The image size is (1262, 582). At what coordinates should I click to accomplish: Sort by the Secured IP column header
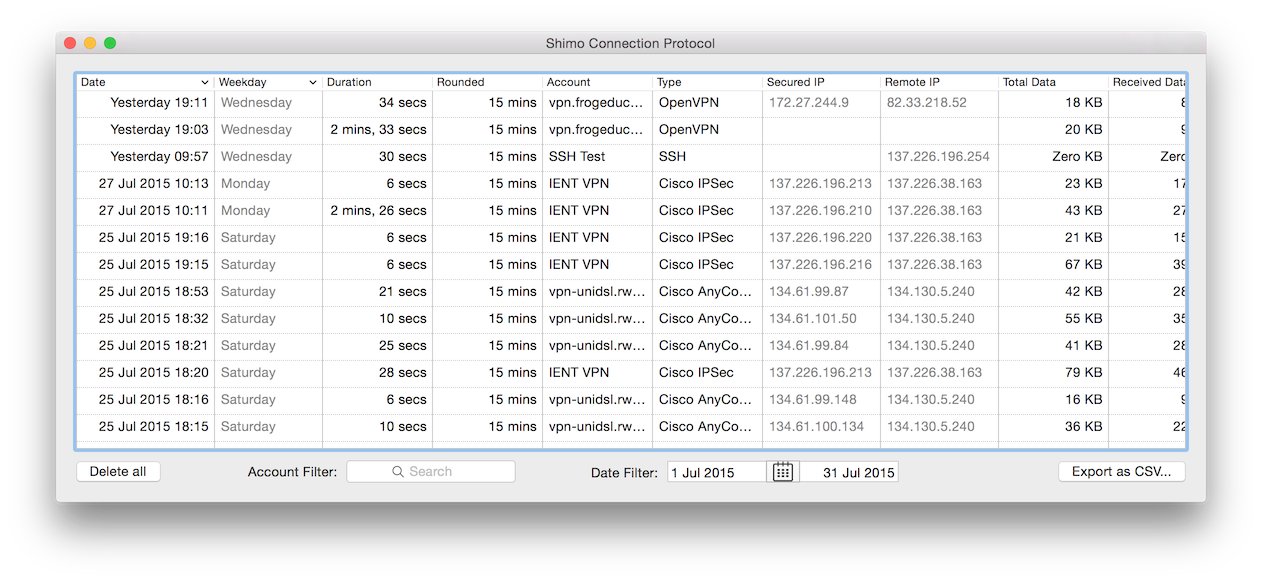pyautogui.click(x=821, y=82)
